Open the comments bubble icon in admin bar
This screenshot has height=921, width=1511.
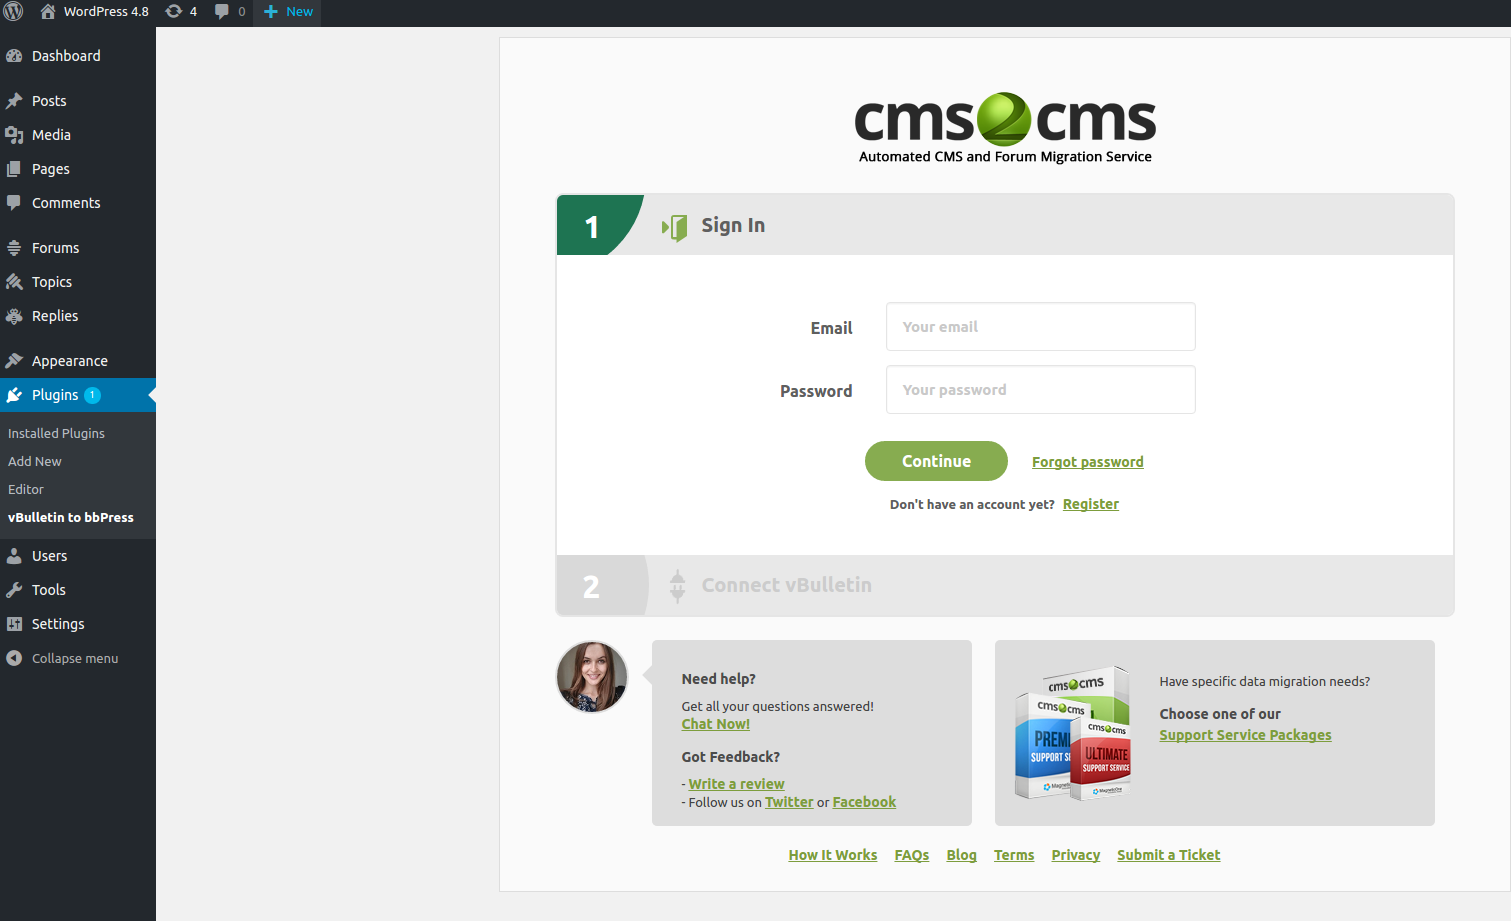click(x=222, y=11)
